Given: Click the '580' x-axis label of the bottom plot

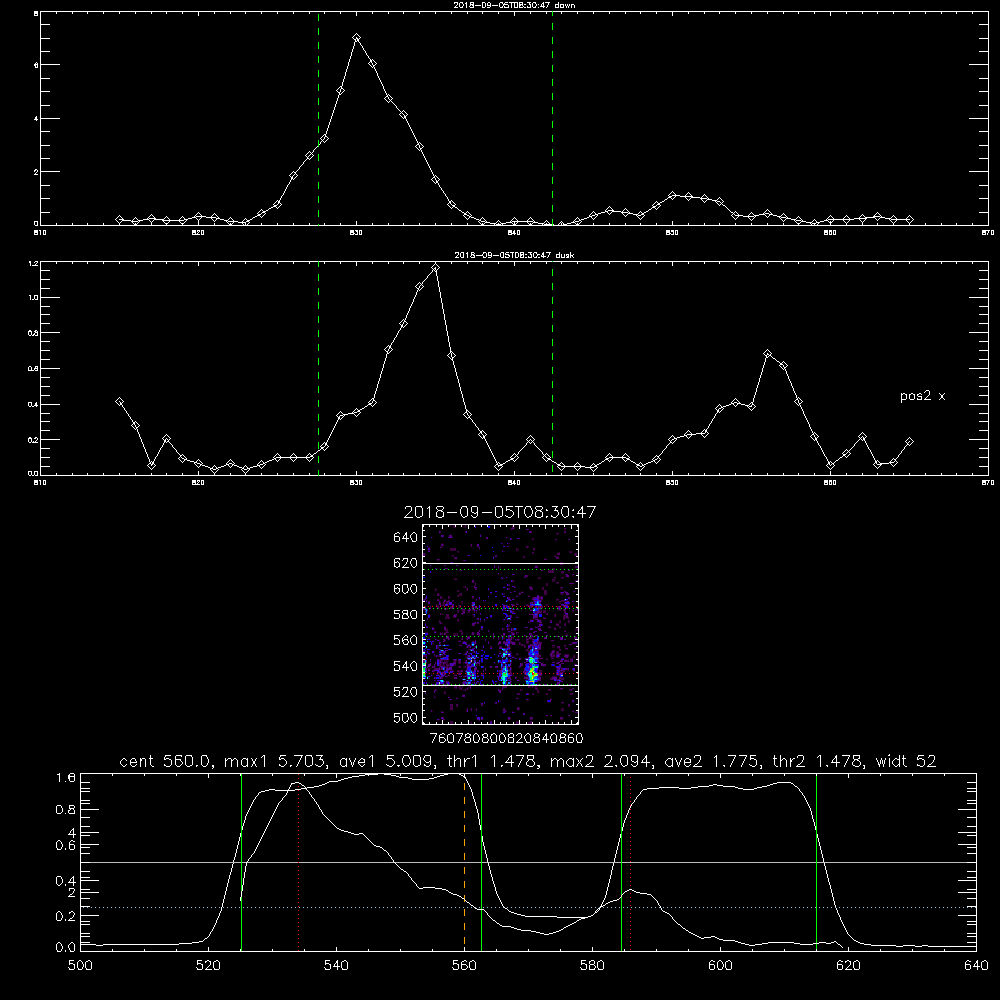Looking at the screenshot, I should [x=592, y=966].
